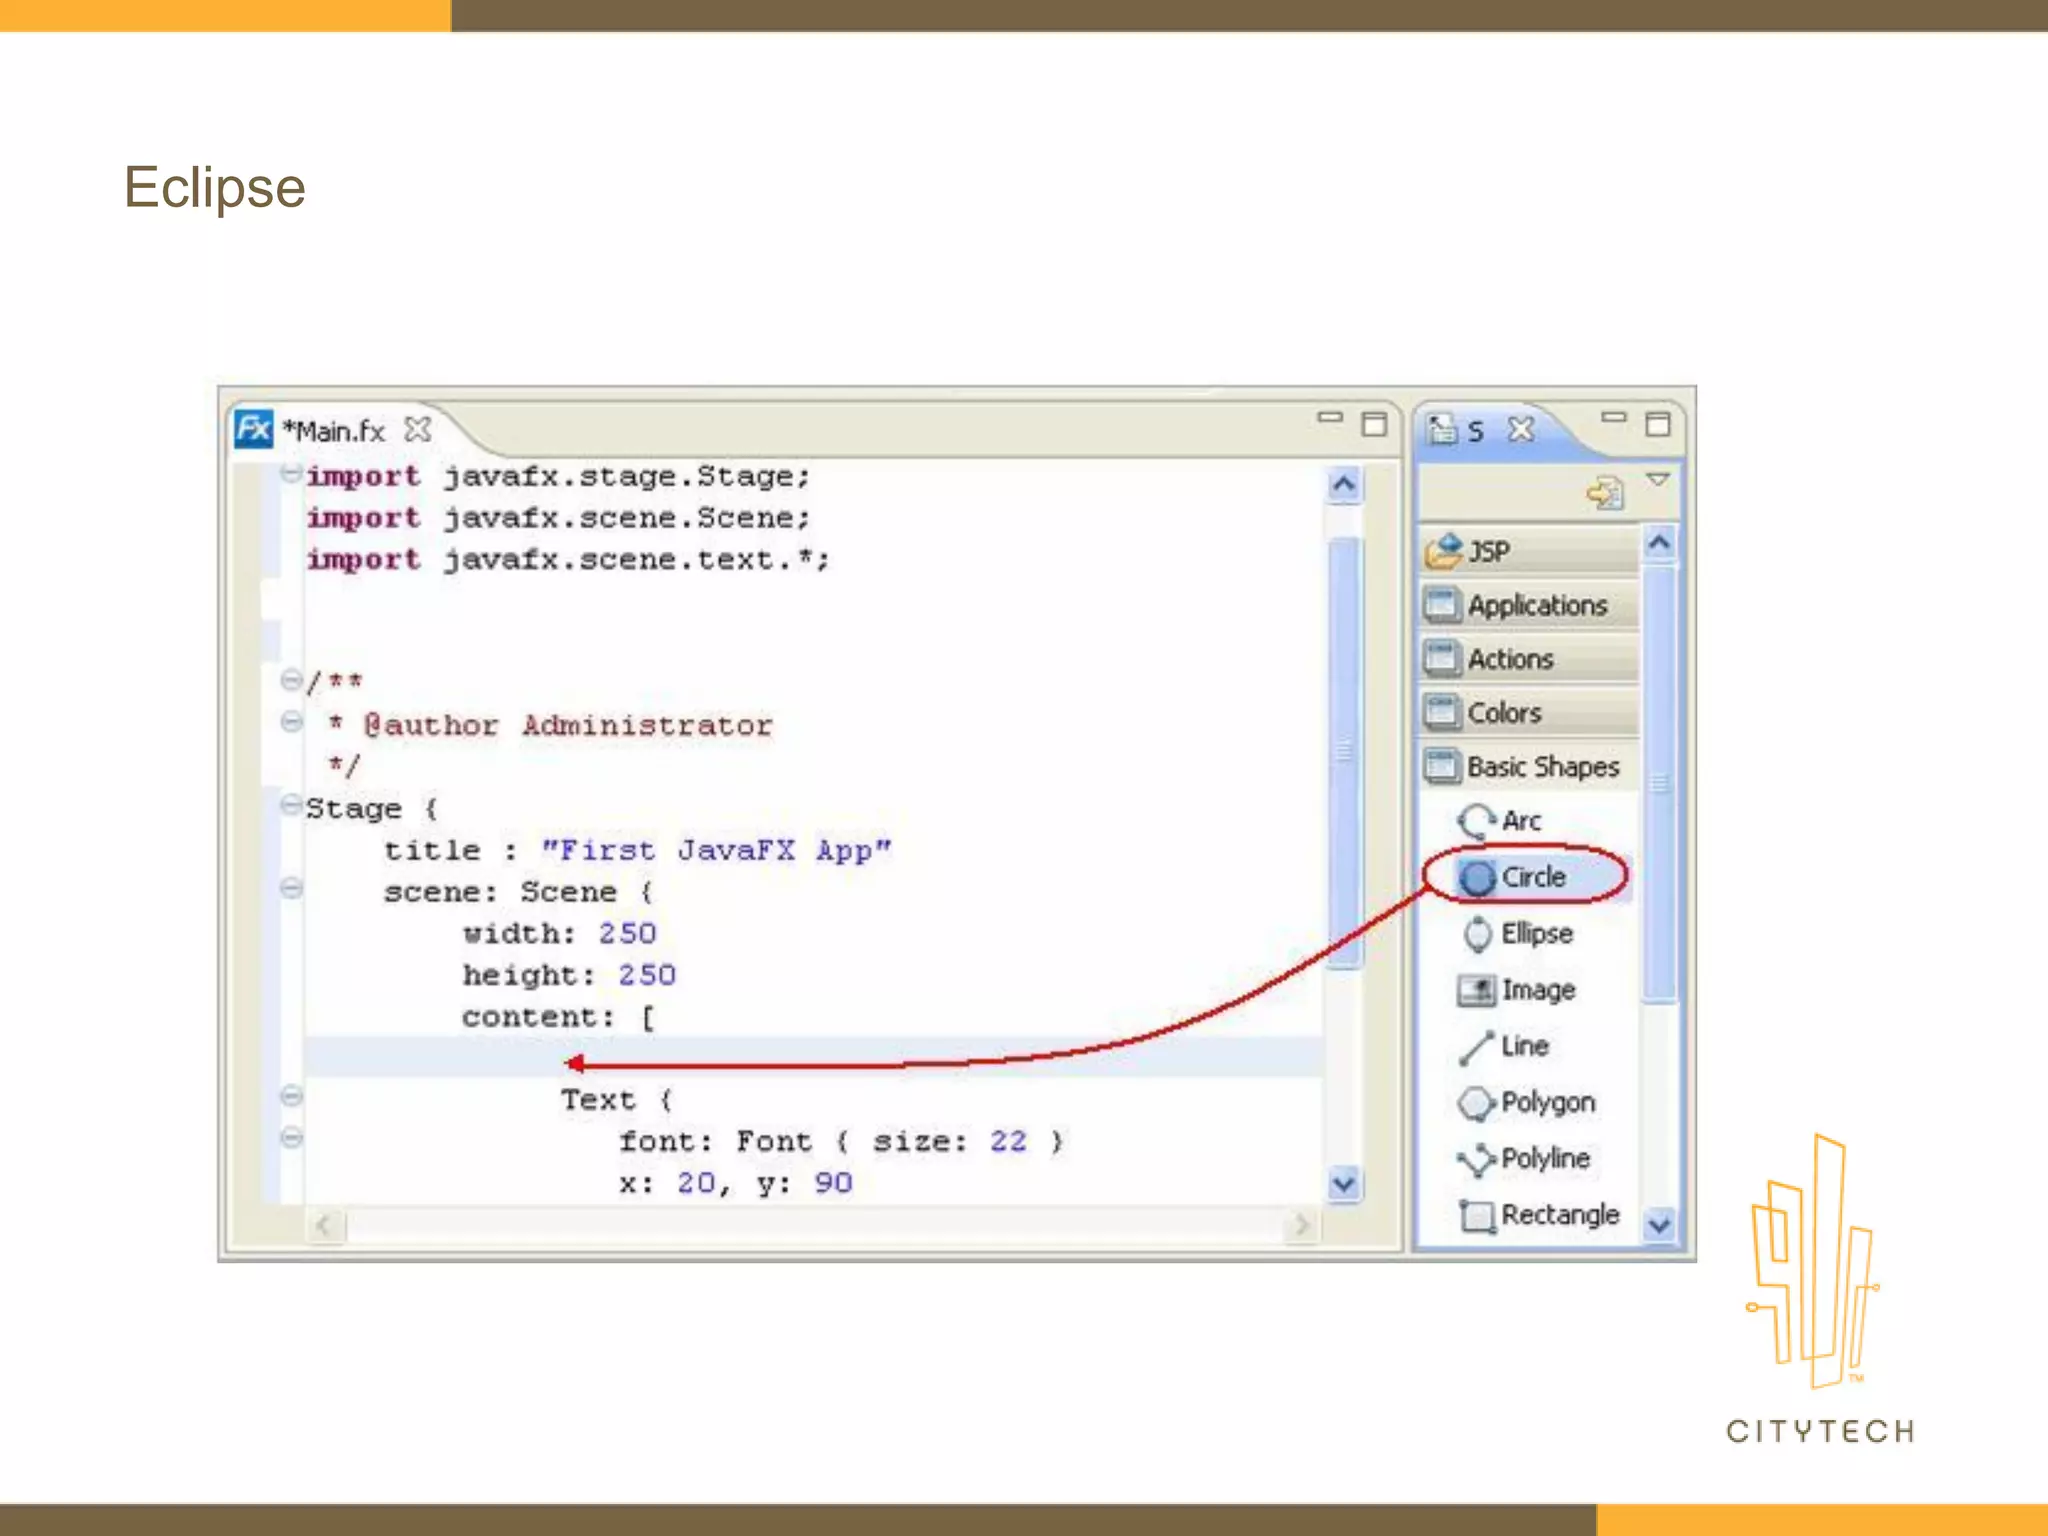The height and width of the screenshot is (1536, 2048).
Task: Select the Circle shape snippet
Action: coord(1513,877)
